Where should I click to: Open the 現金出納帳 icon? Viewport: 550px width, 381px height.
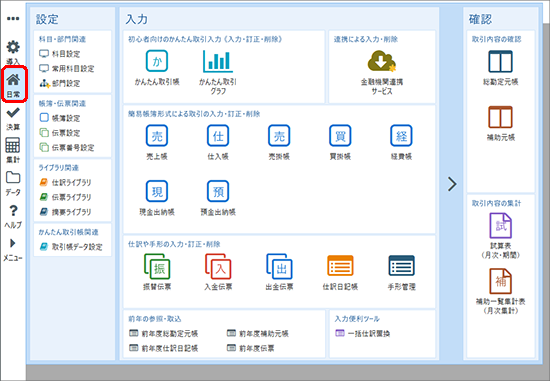coord(157,191)
